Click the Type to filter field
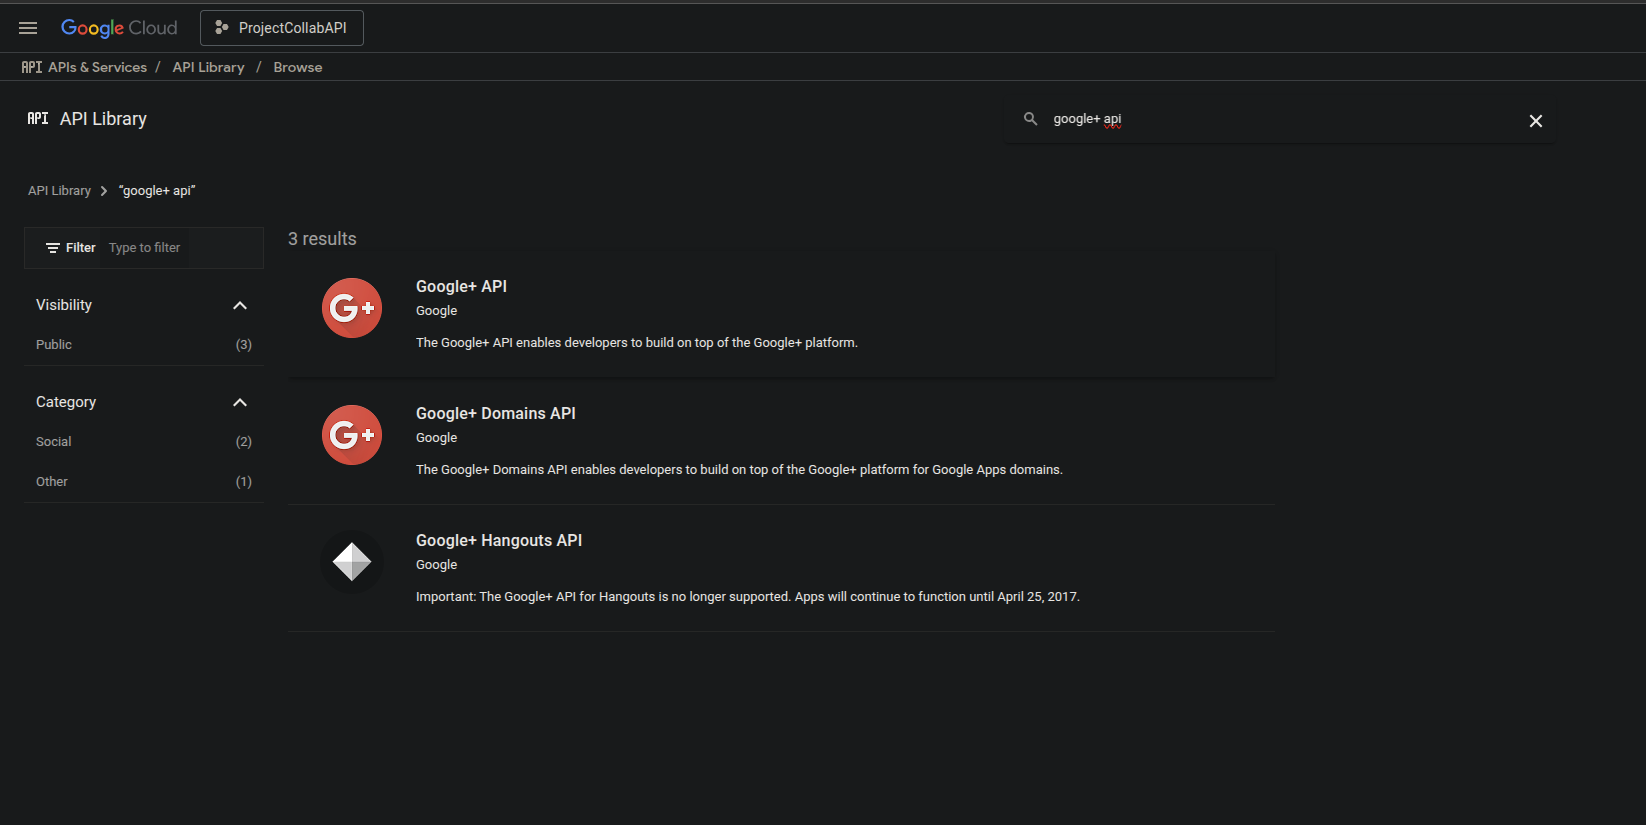 pos(145,248)
